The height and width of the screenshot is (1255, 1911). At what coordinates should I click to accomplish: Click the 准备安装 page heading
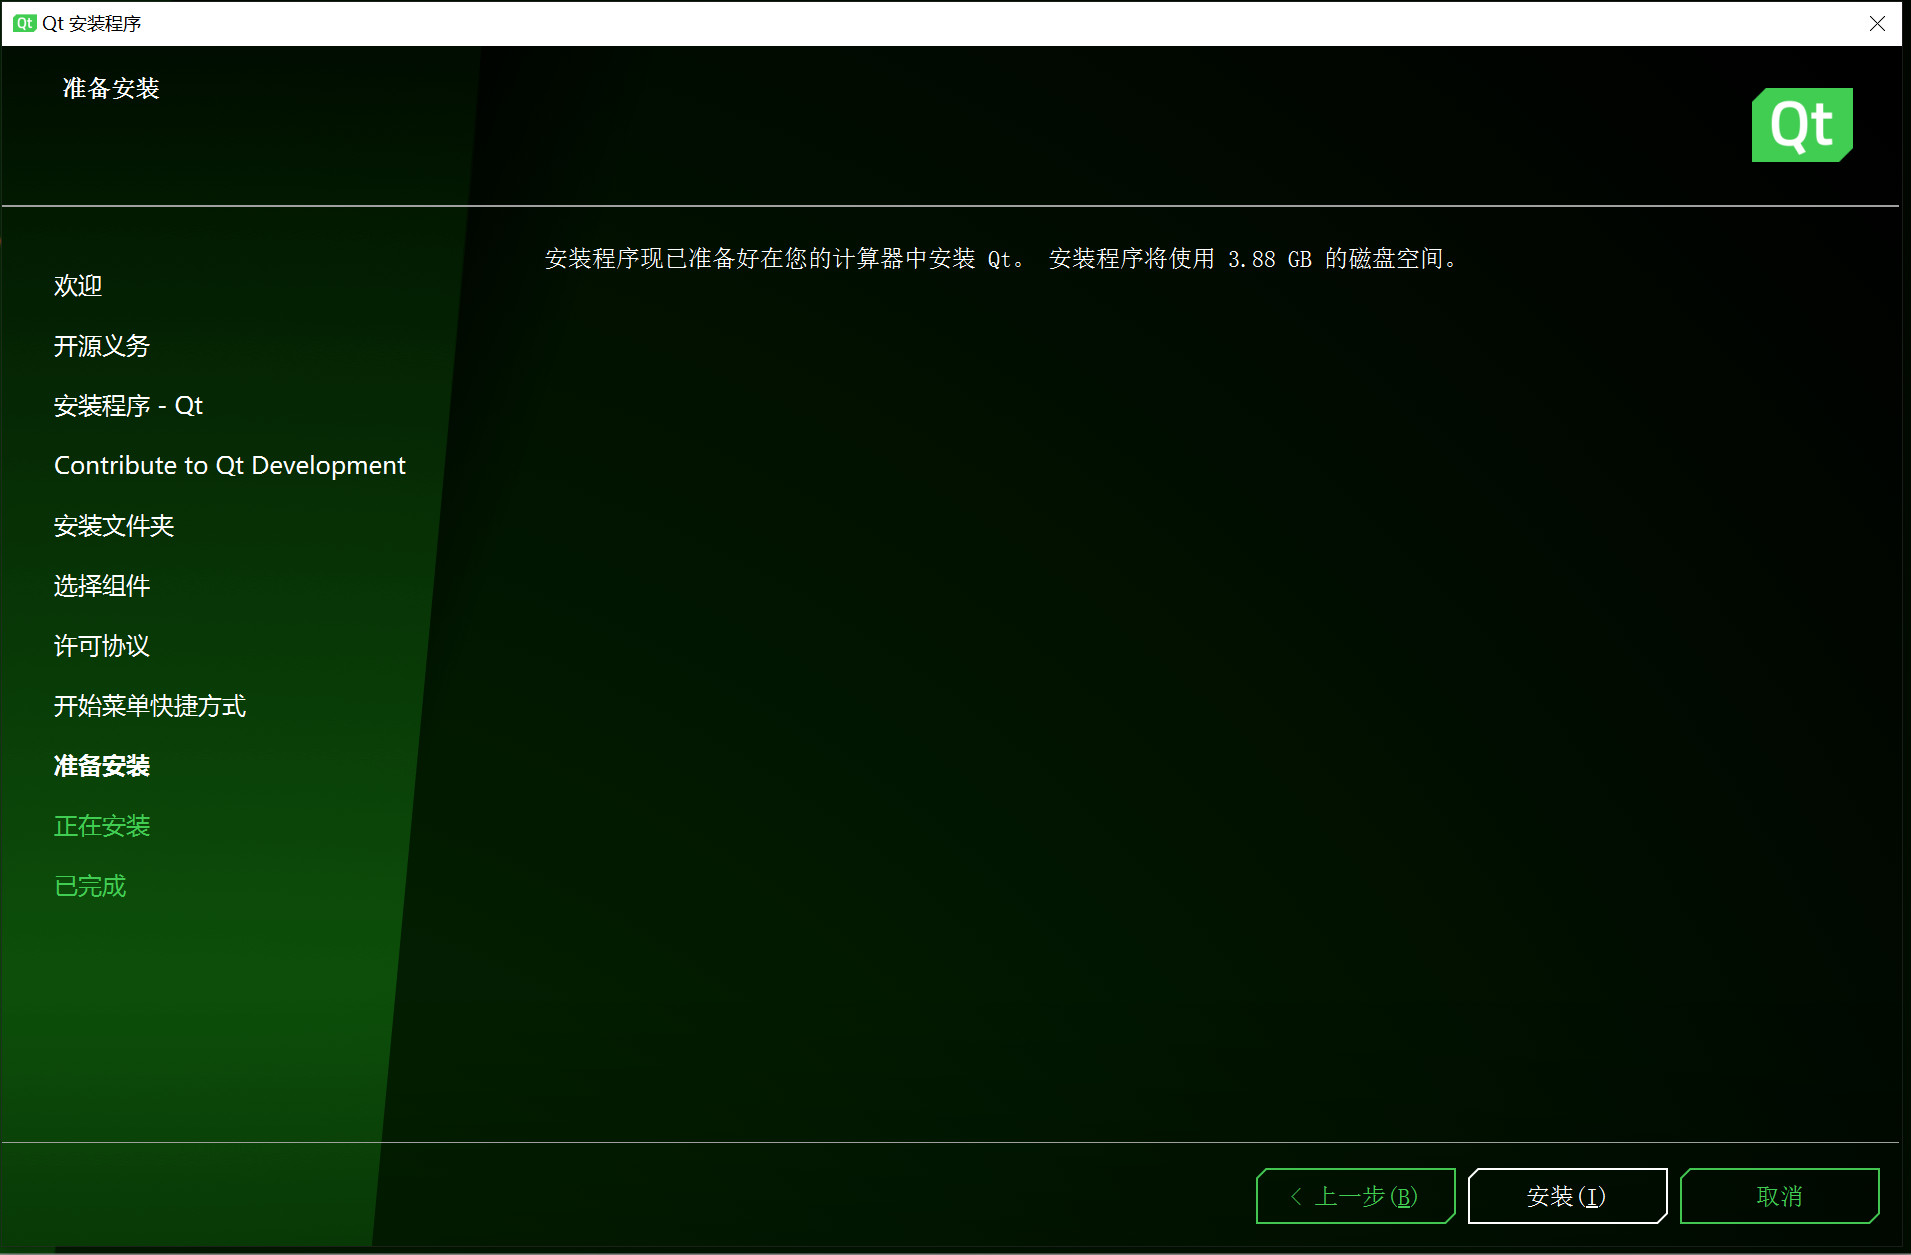tap(110, 88)
